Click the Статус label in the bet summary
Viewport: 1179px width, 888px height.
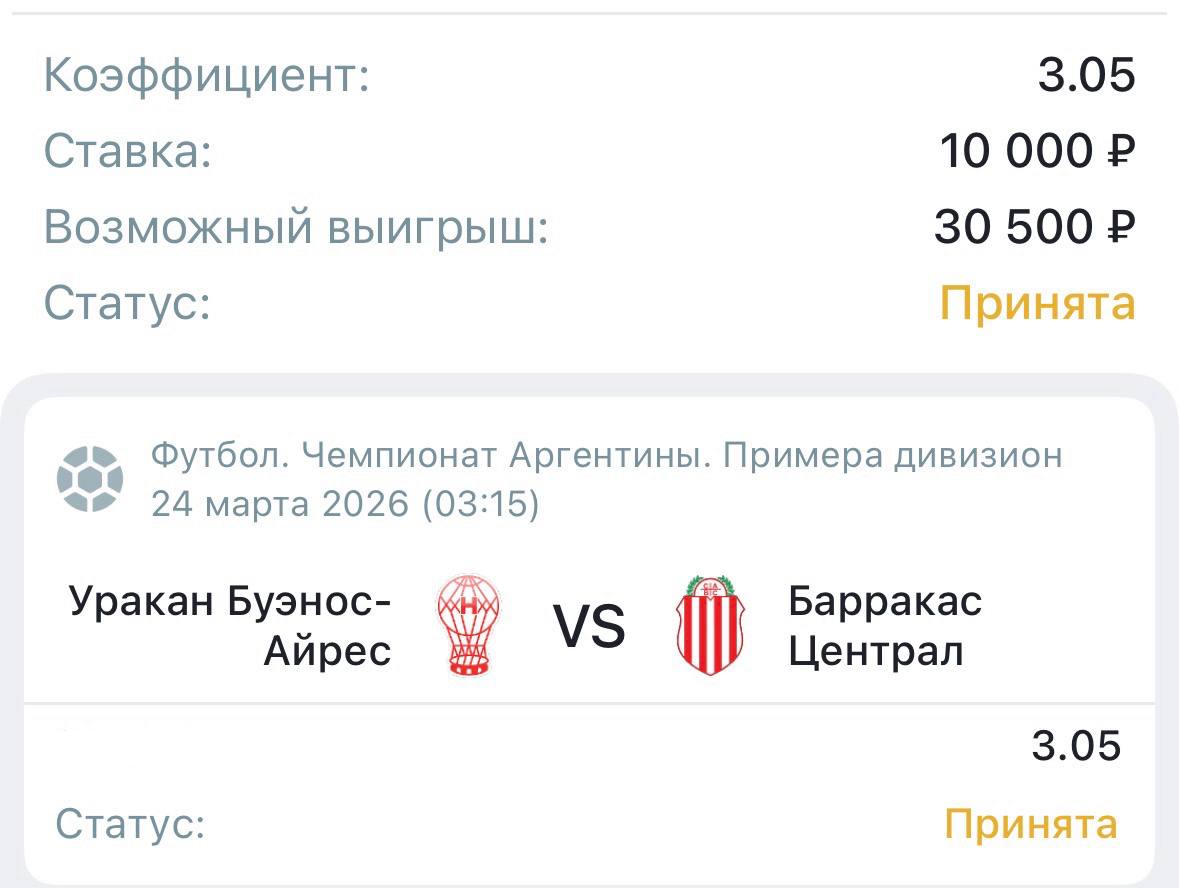(x=127, y=303)
